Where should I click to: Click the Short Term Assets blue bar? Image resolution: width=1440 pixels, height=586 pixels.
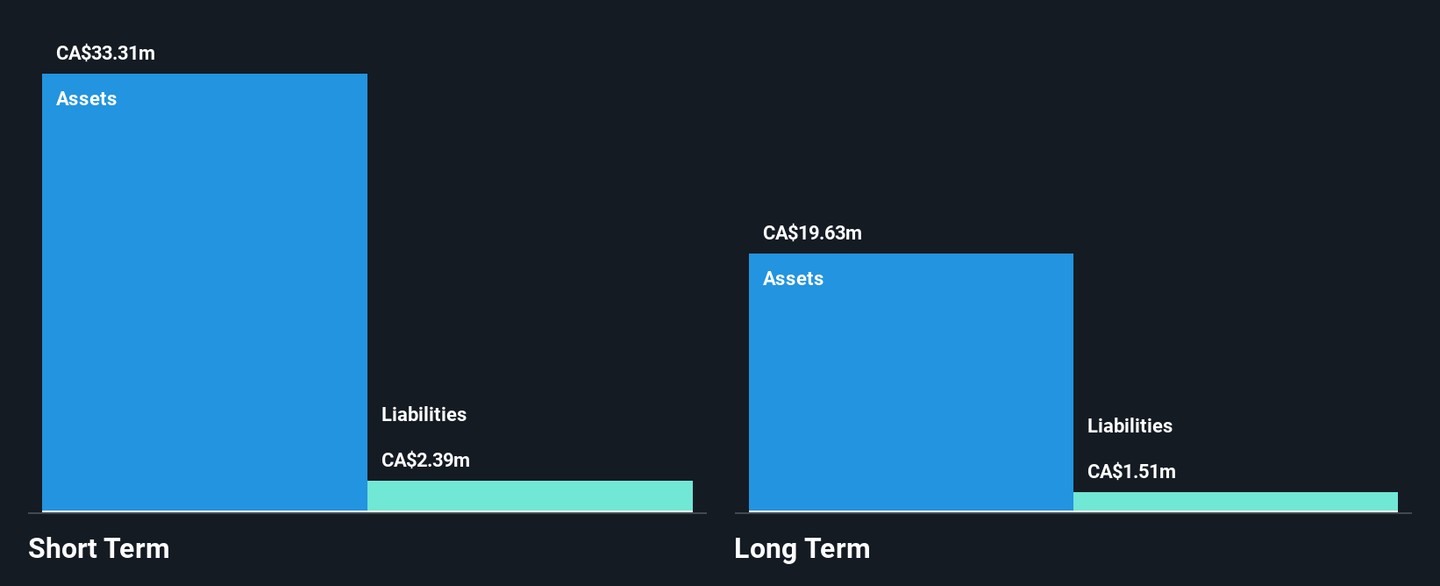[x=204, y=292]
